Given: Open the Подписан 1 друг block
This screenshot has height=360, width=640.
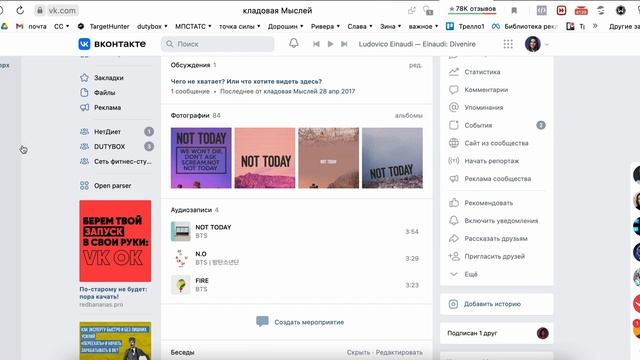Looking at the screenshot, I should (x=497, y=333).
